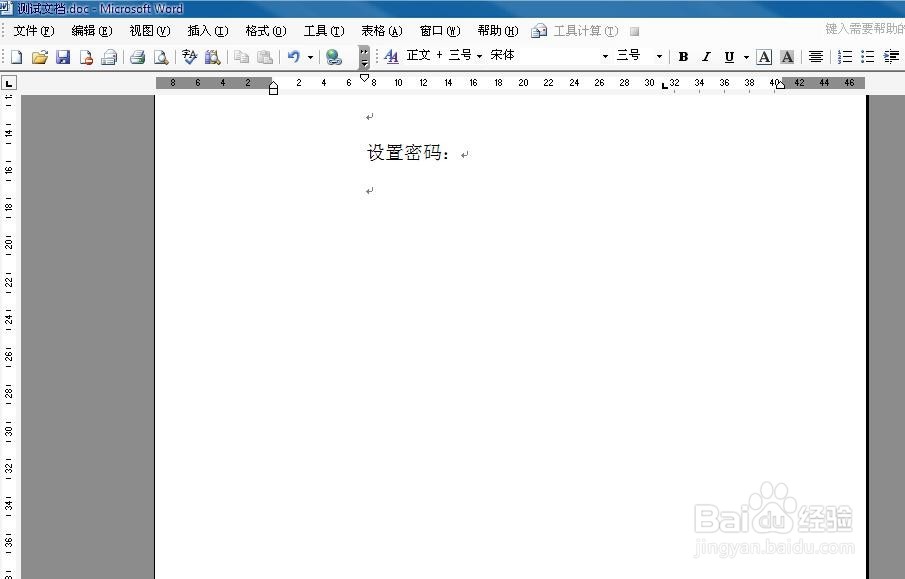Open the 视图(V) menu
This screenshot has width=905, height=579.
(149, 31)
